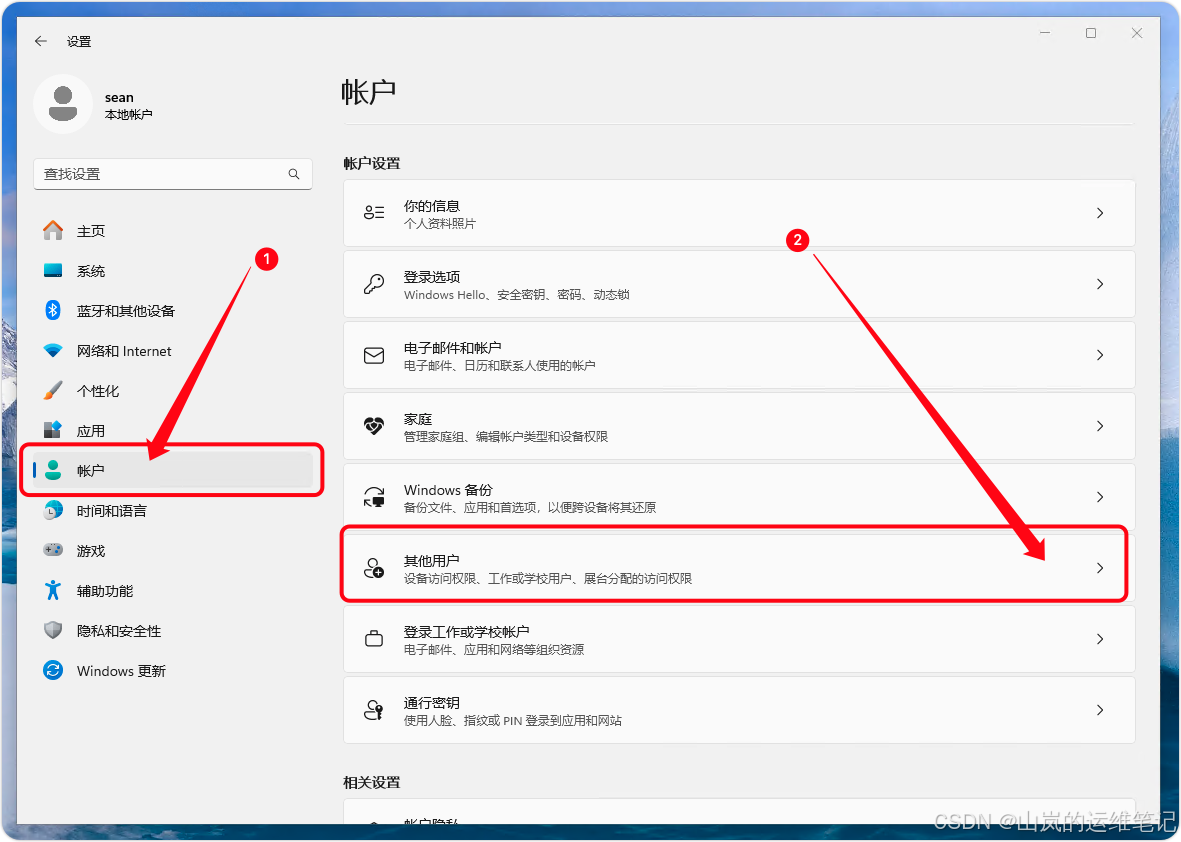Click the envelope icon for 电子邮件和帐户

click(374, 355)
